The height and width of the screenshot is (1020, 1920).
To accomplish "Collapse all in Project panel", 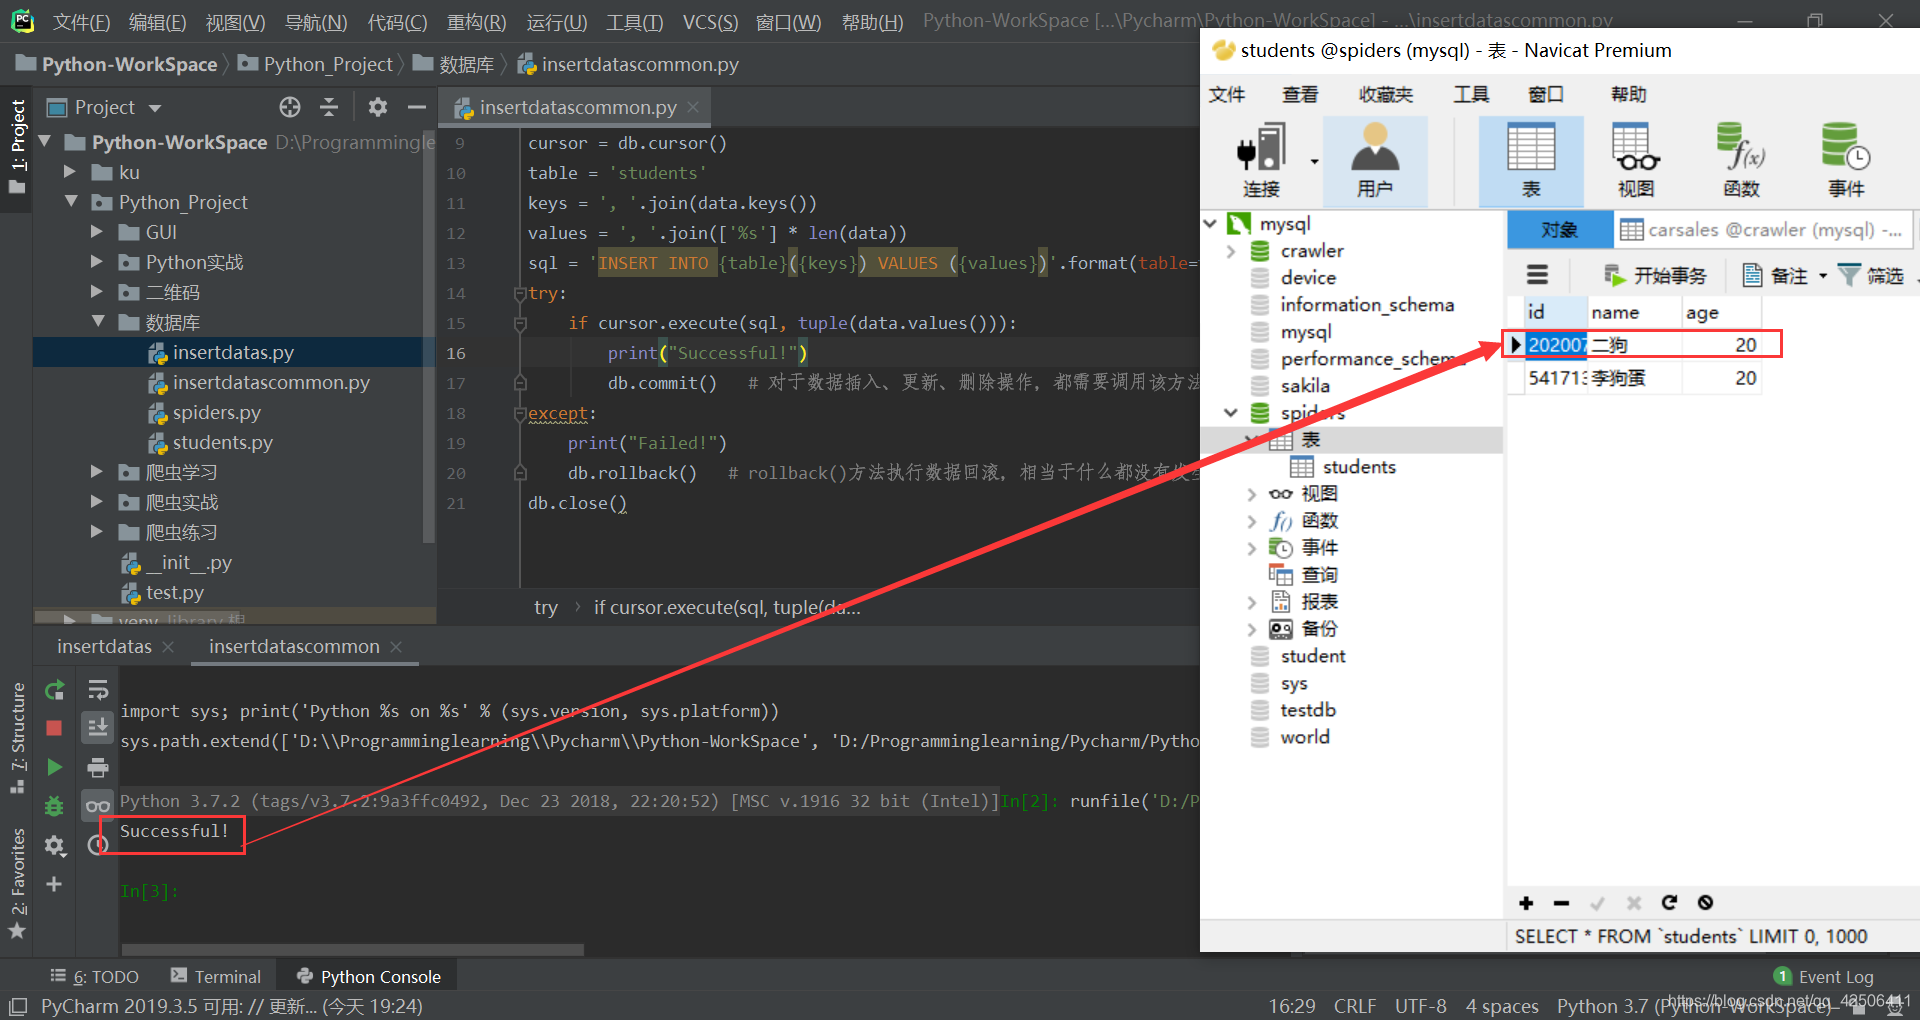I will point(329,107).
